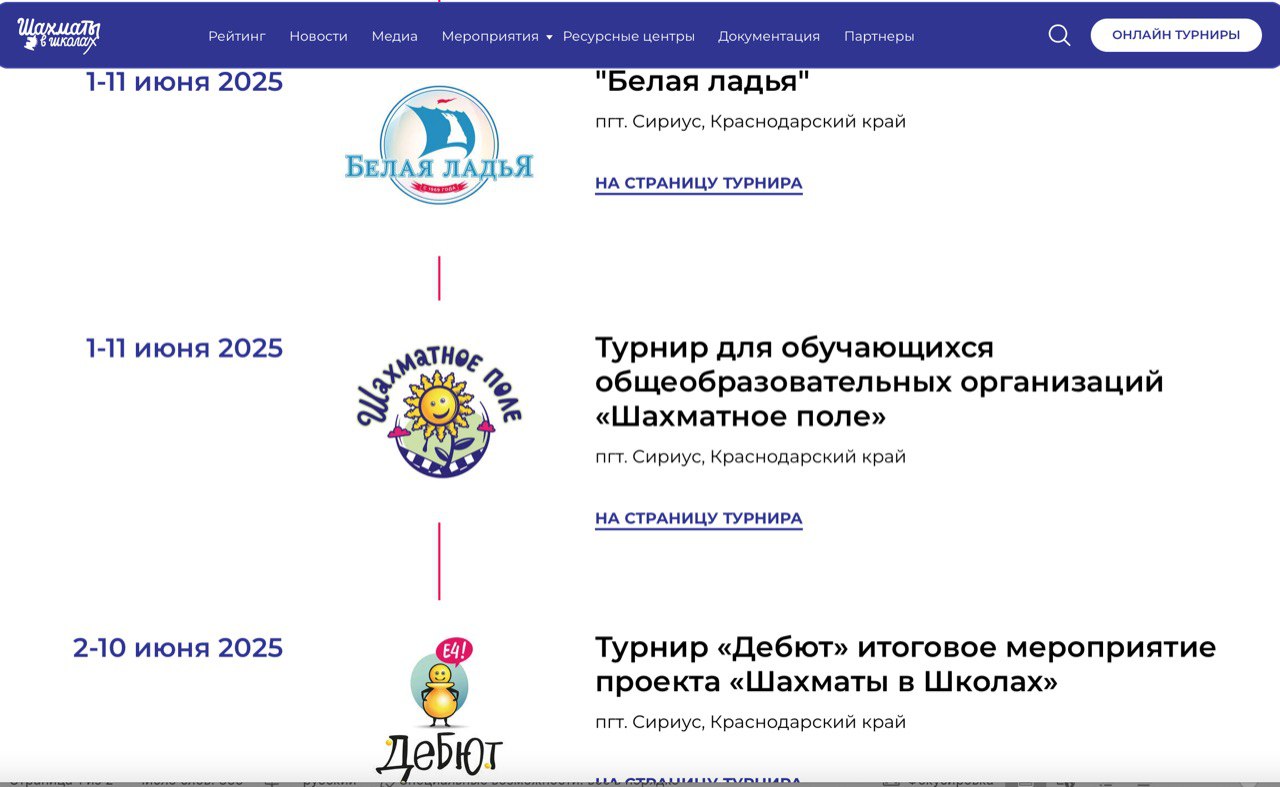Click the location text under Турнир «Дебют»
This screenshot has width=1280, height=787.
point(751,722)
